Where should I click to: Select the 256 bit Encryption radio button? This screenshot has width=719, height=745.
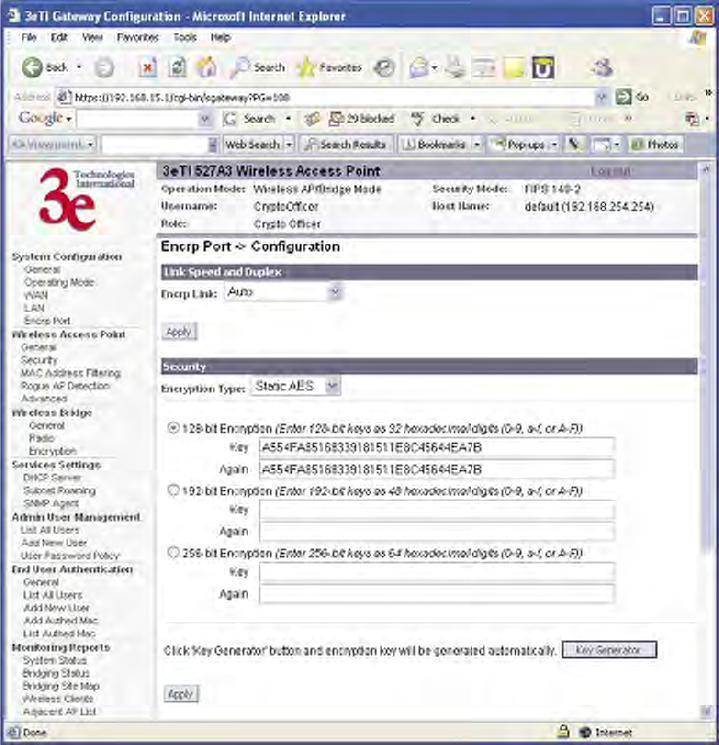tap(173, 552)
